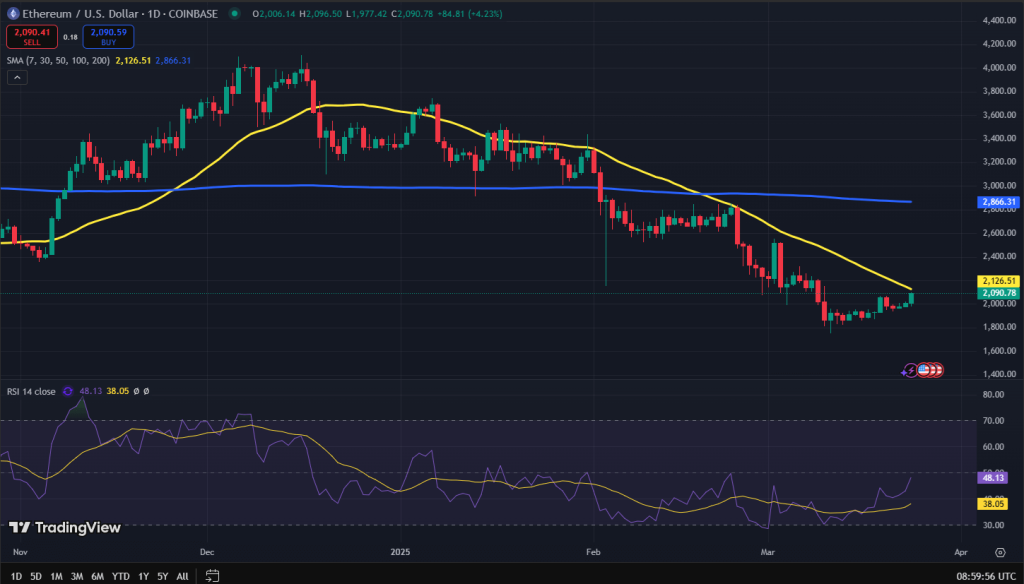The image size is (1024, 584).
Task: Click the blue BUY 2,090.59 button
Action: (108, 37)
